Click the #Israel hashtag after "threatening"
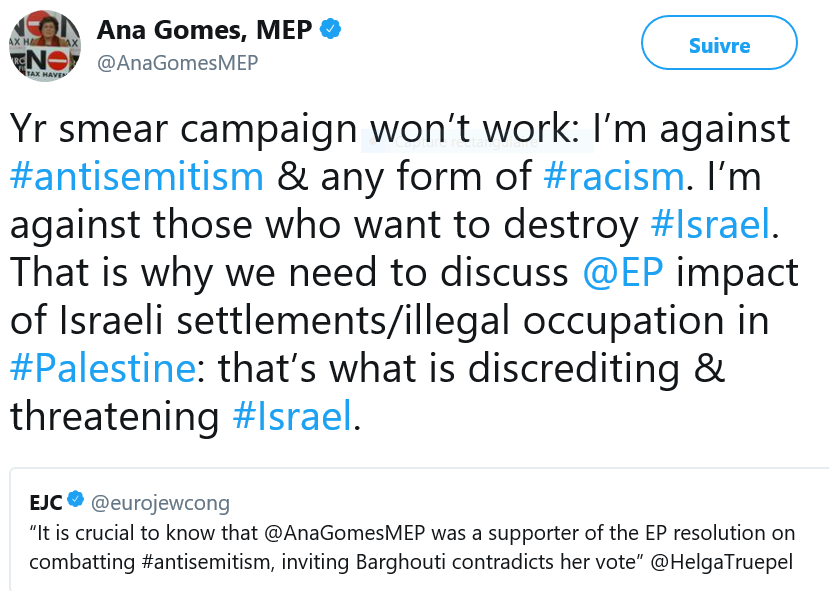This screenshot has height=591, width=829. pyautogui.click(x=293, y=416)
